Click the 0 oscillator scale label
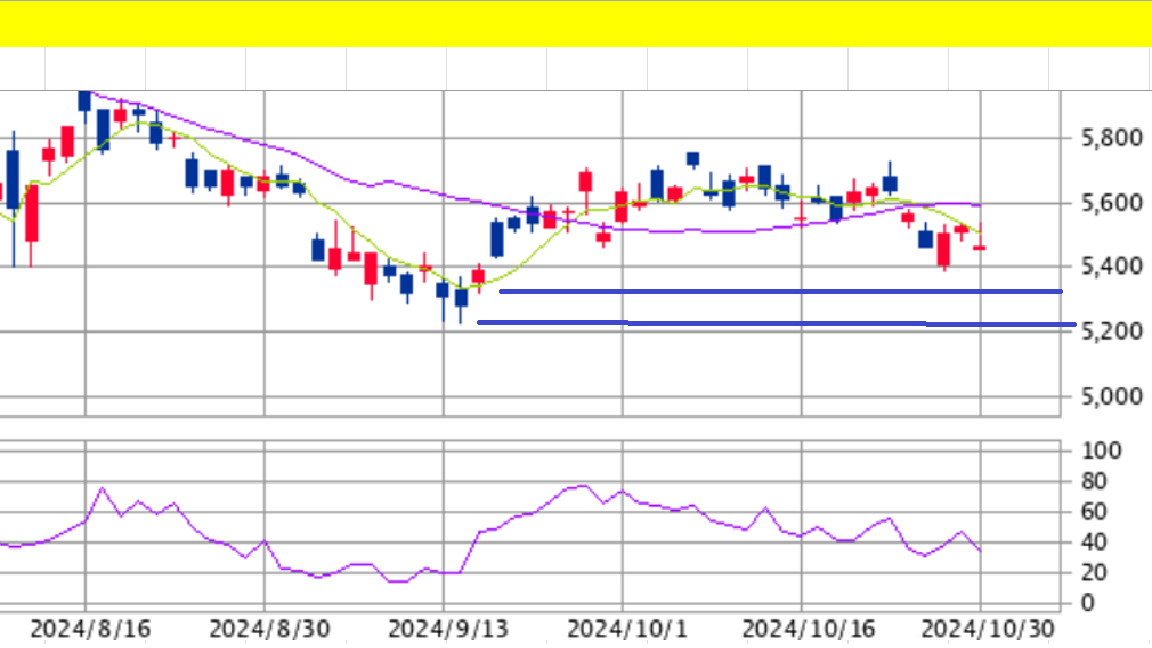The width and height of the screenshot is (1152, 648). [1087, 603]
